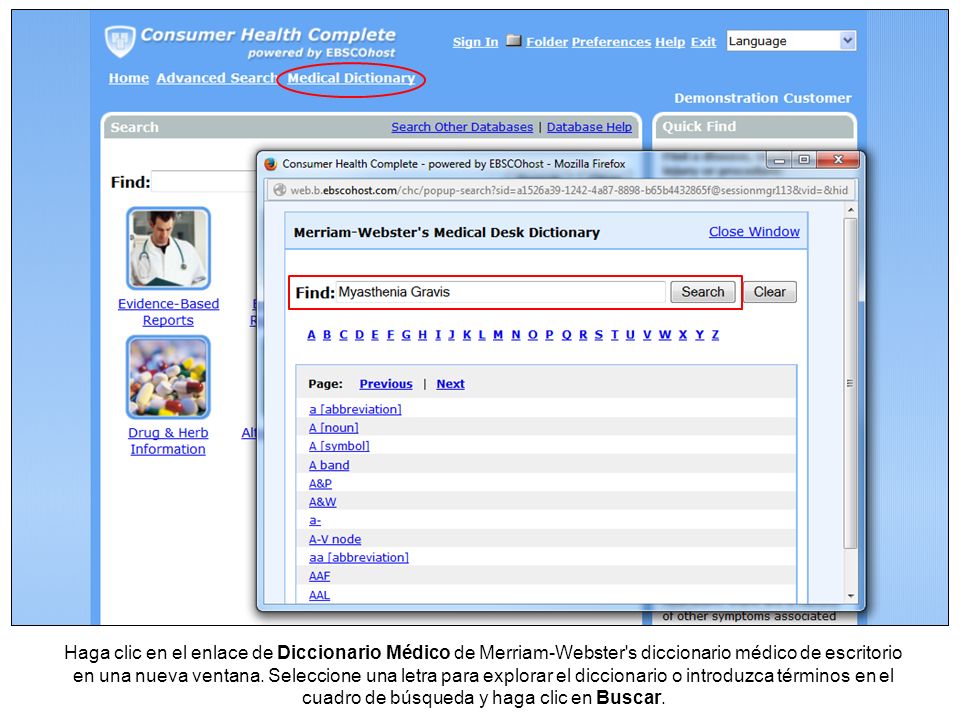Click the popup scrollbar up arrow
The image size is (960, 720).
(850, 210)
